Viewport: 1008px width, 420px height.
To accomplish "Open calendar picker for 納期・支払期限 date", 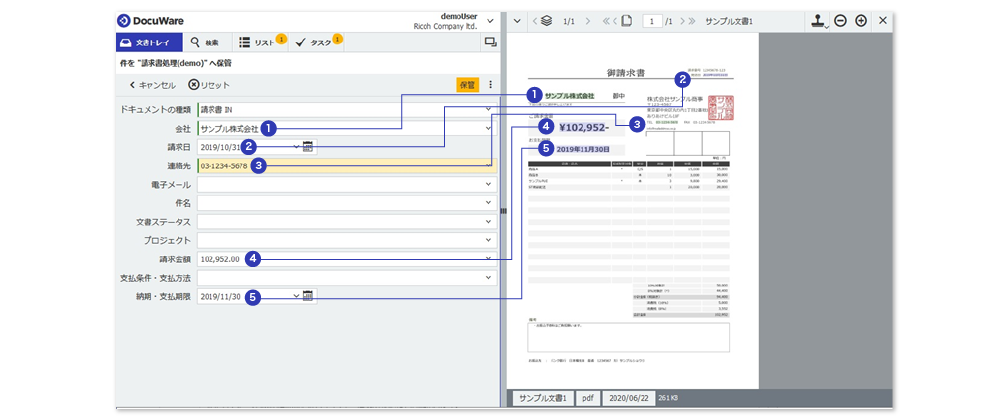I will tap(307, 296).
